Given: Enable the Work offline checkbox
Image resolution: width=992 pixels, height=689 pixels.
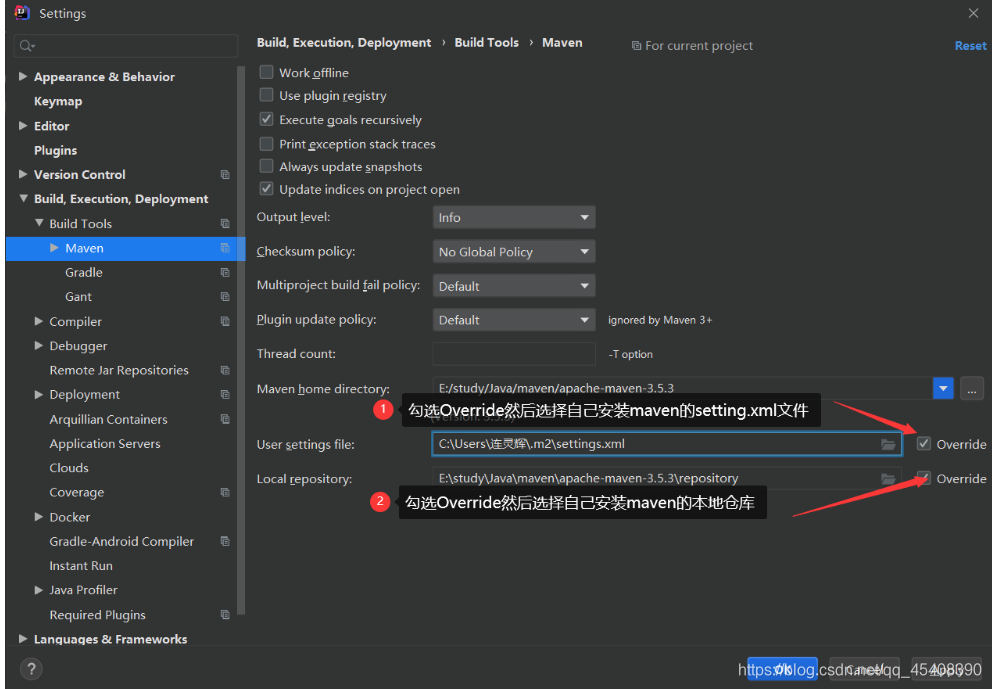Looking at the screenshot, I should pyautogui.click(x=266, y=72).
